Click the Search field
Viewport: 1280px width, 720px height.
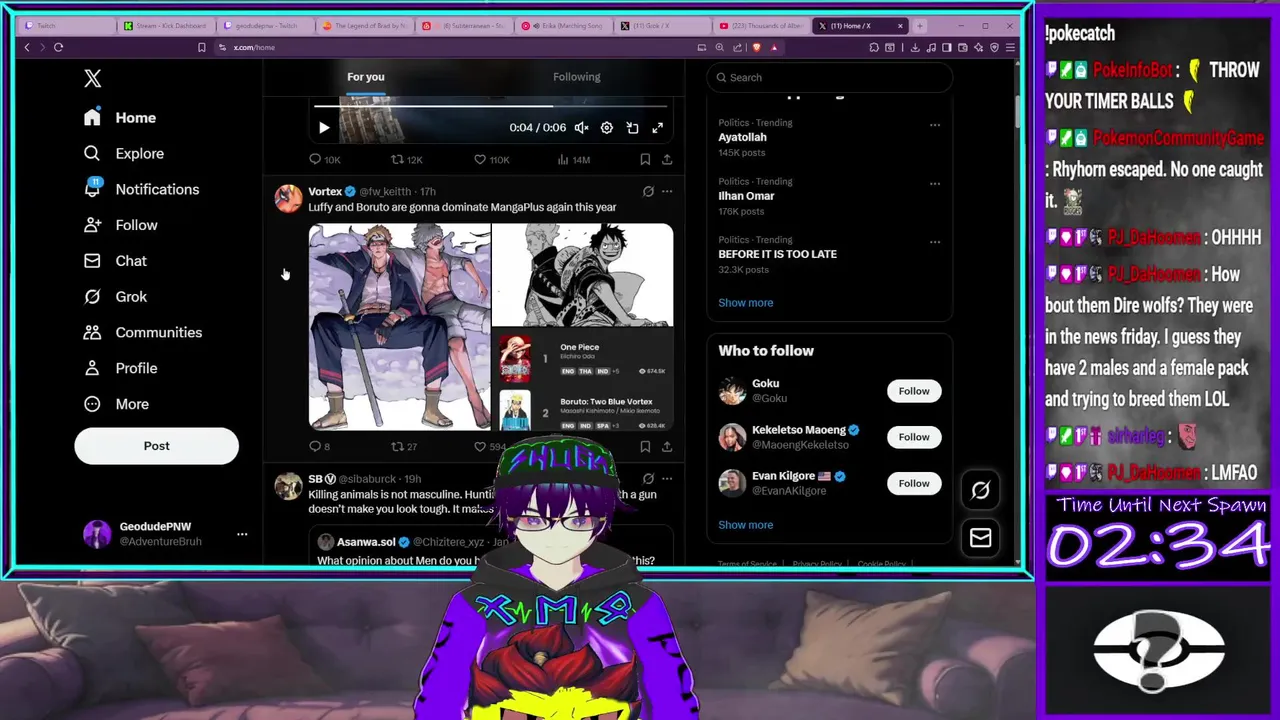click(x=830, y=77)
